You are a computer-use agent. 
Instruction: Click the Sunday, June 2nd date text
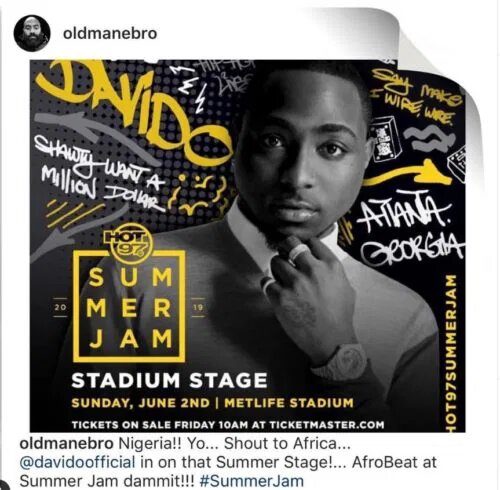[141, 403]
